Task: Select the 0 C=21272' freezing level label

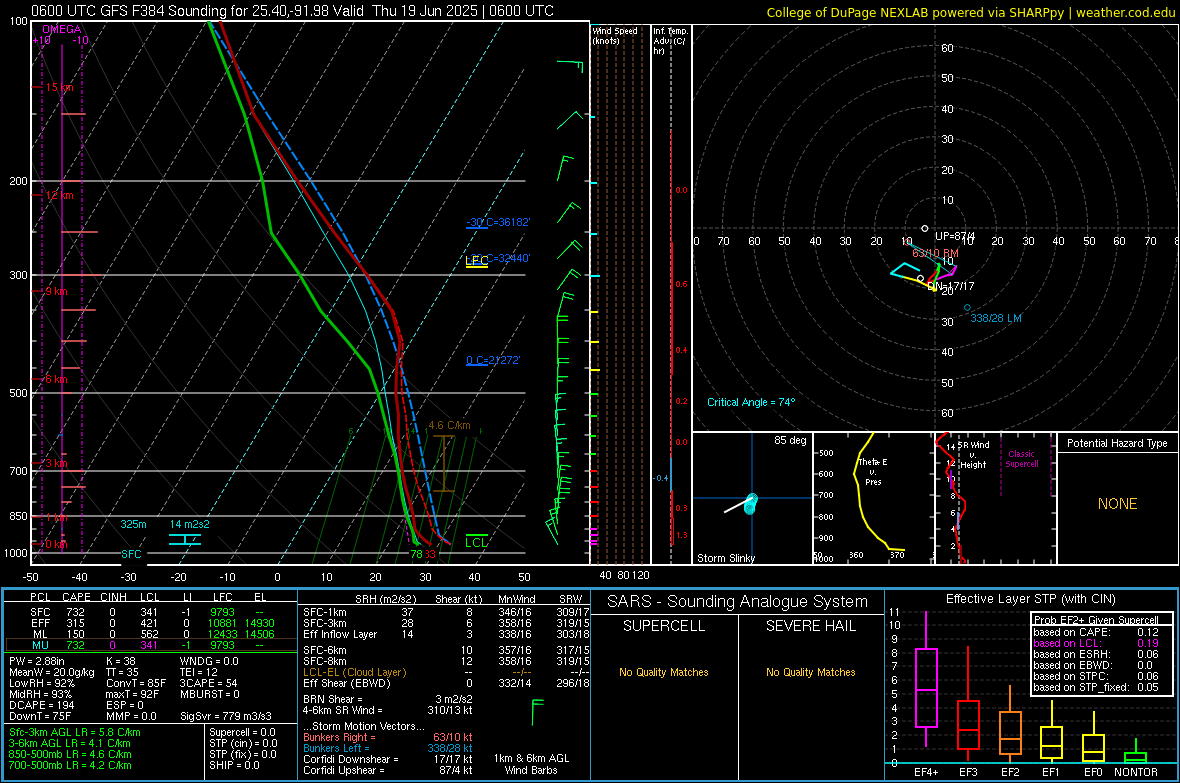Action: tap(493, 360)
